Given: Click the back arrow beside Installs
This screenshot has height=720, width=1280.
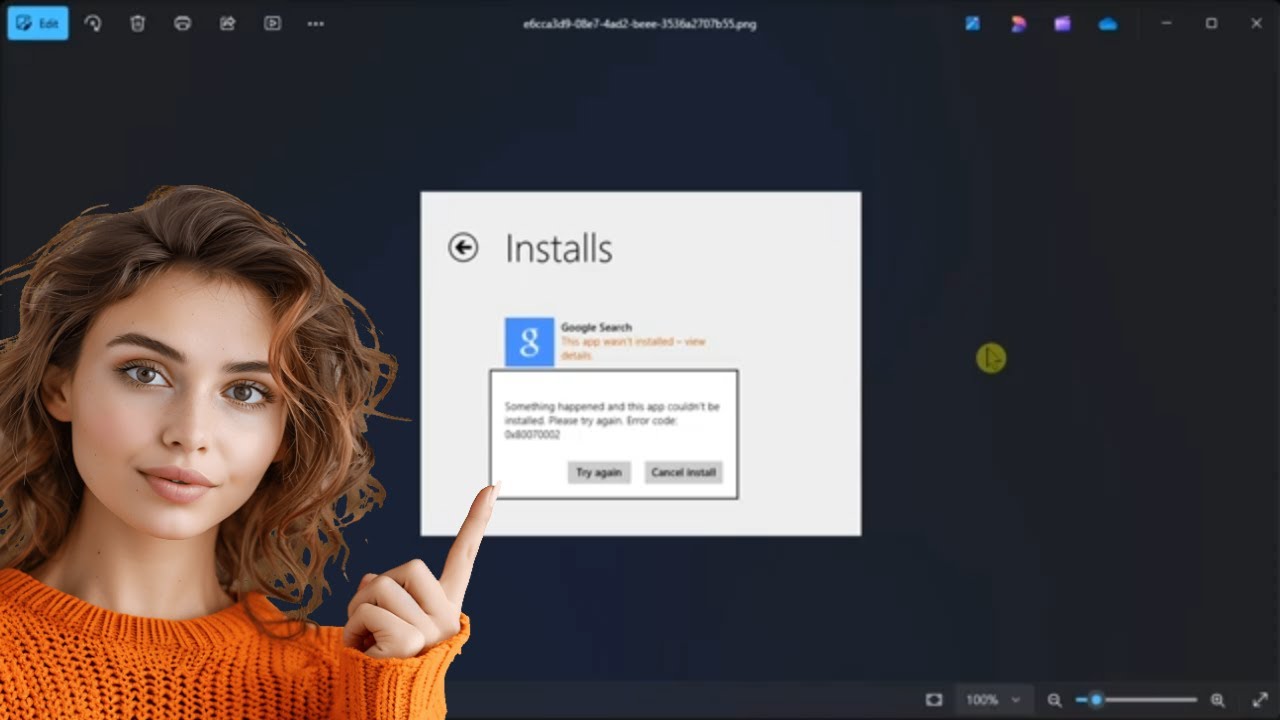Looking at the screenshot, I should 463,247.
